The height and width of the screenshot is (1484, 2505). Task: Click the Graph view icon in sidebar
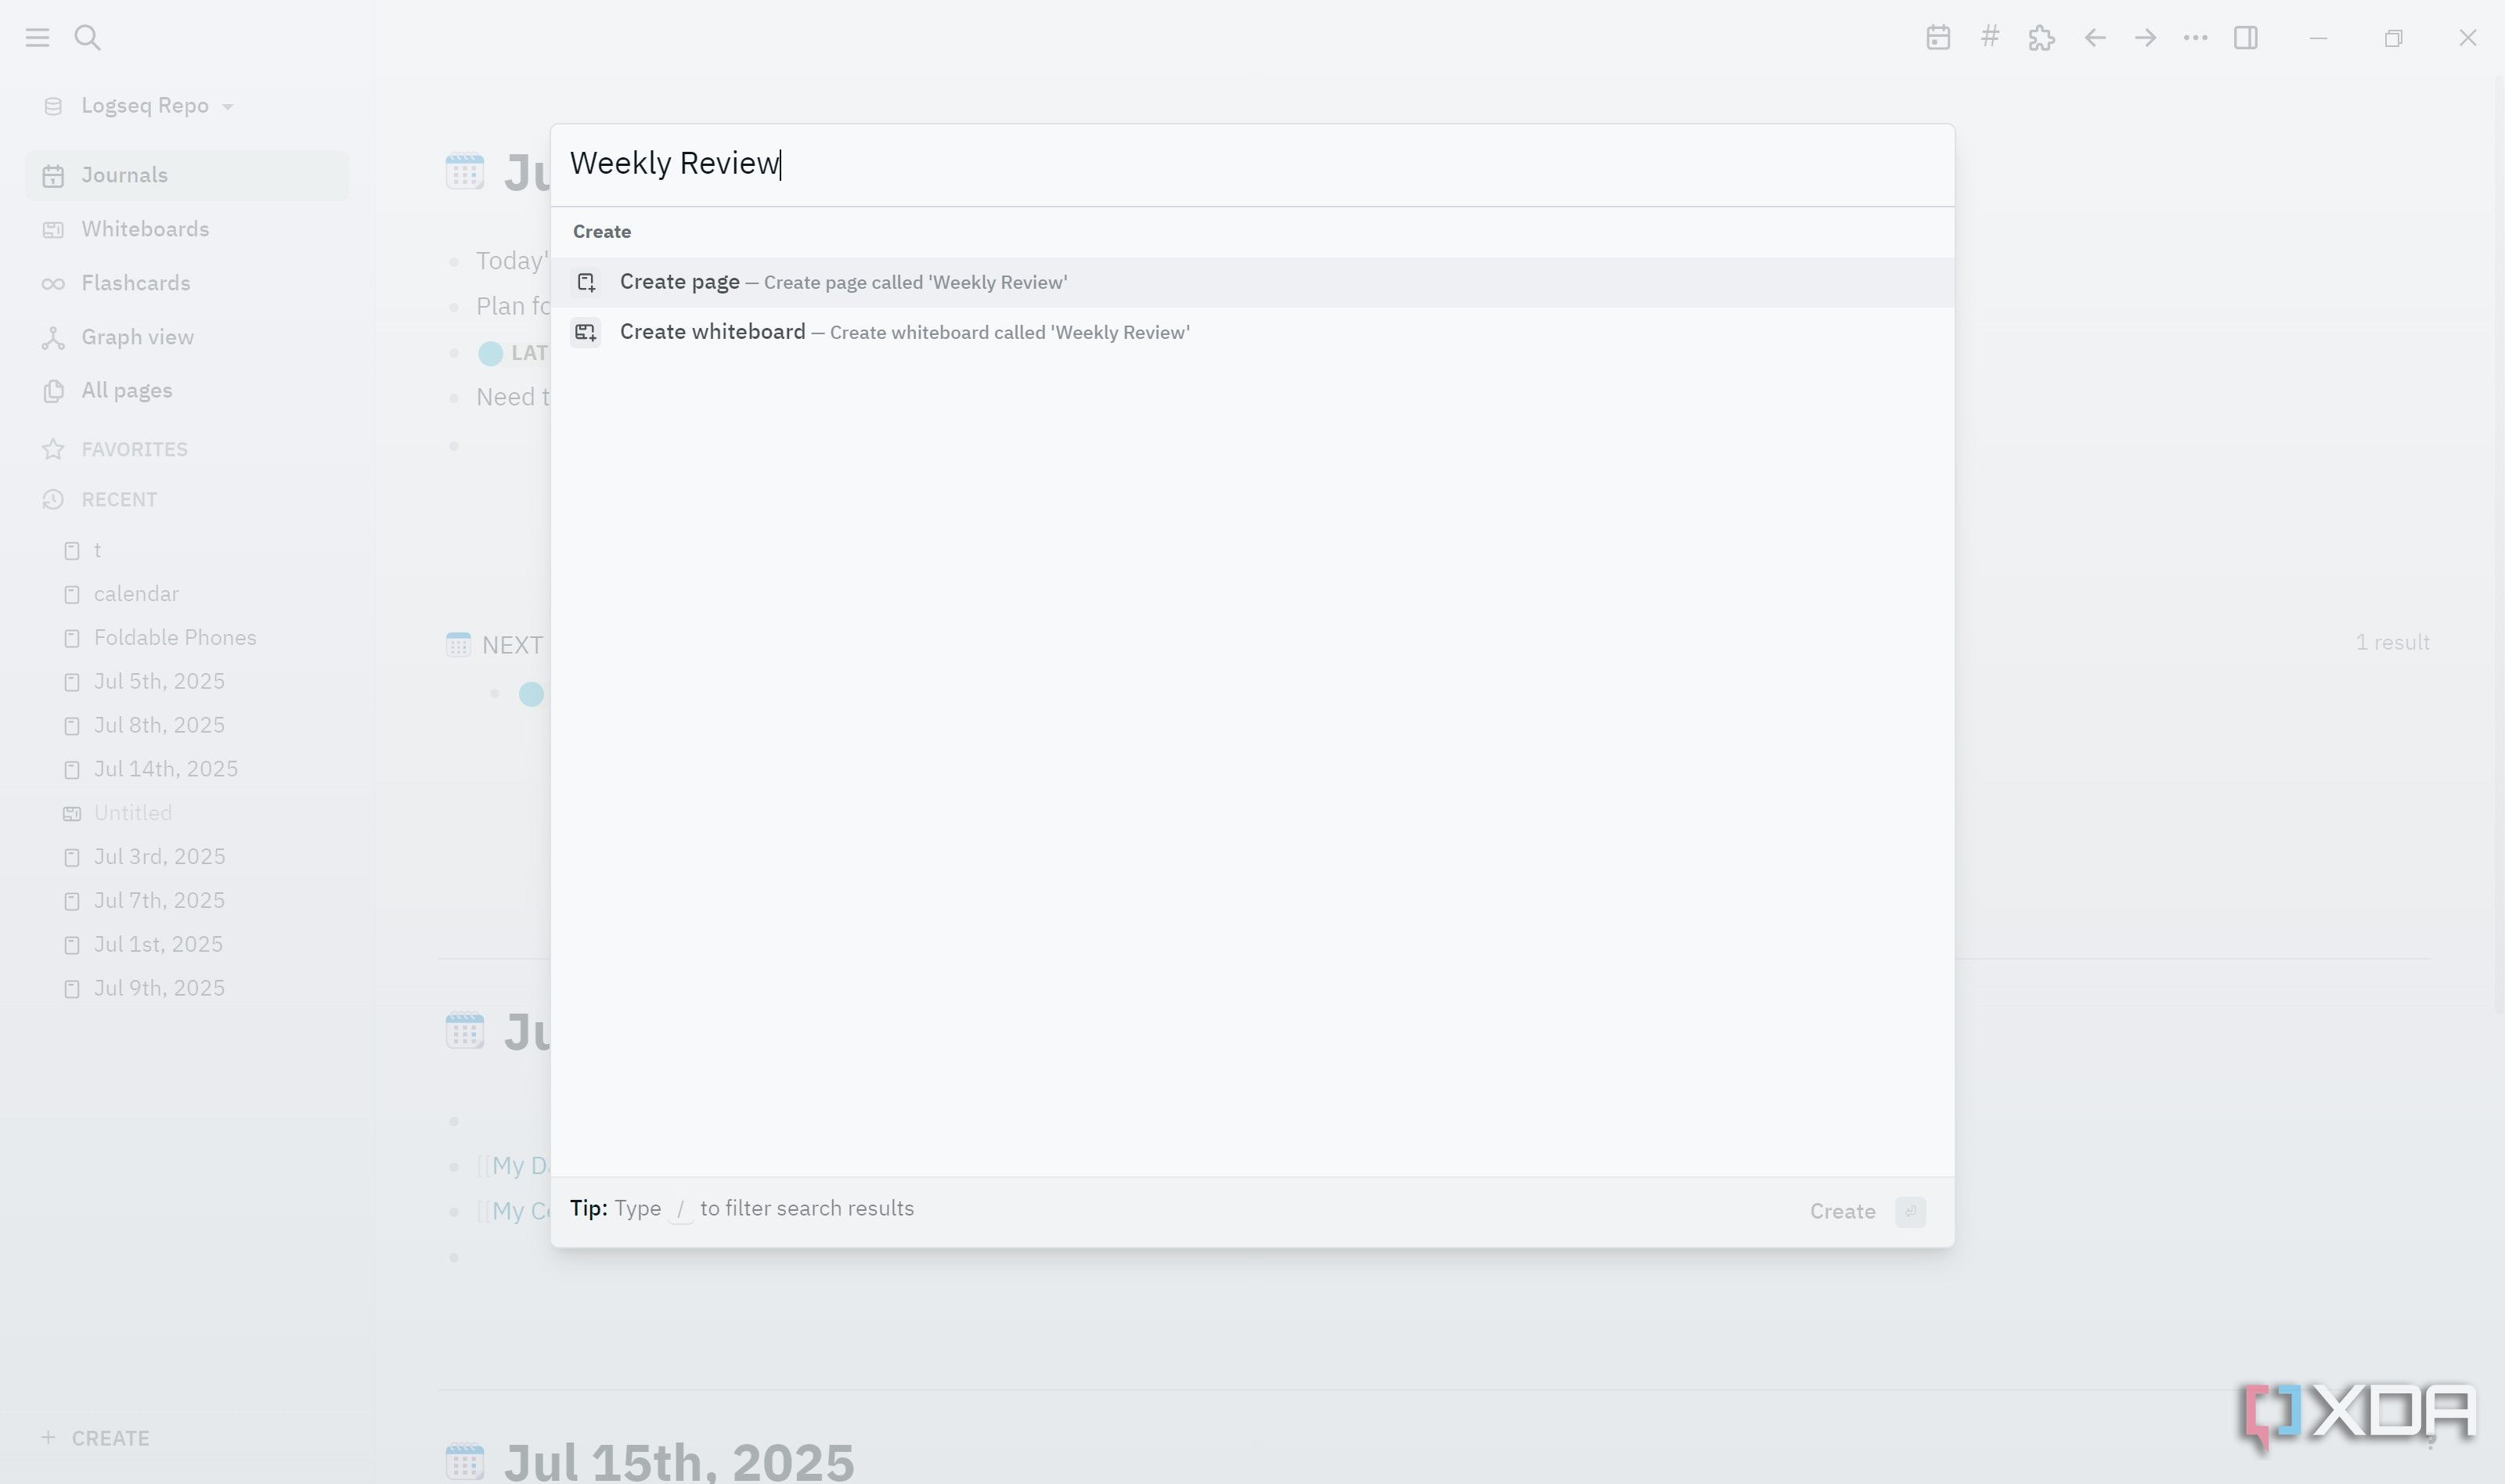(53, 338)
